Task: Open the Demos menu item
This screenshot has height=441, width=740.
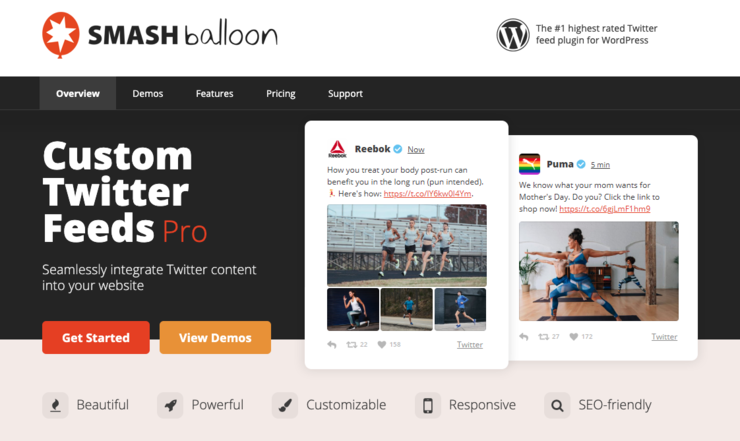Action: pyautogui.click(x=148, y=93)
